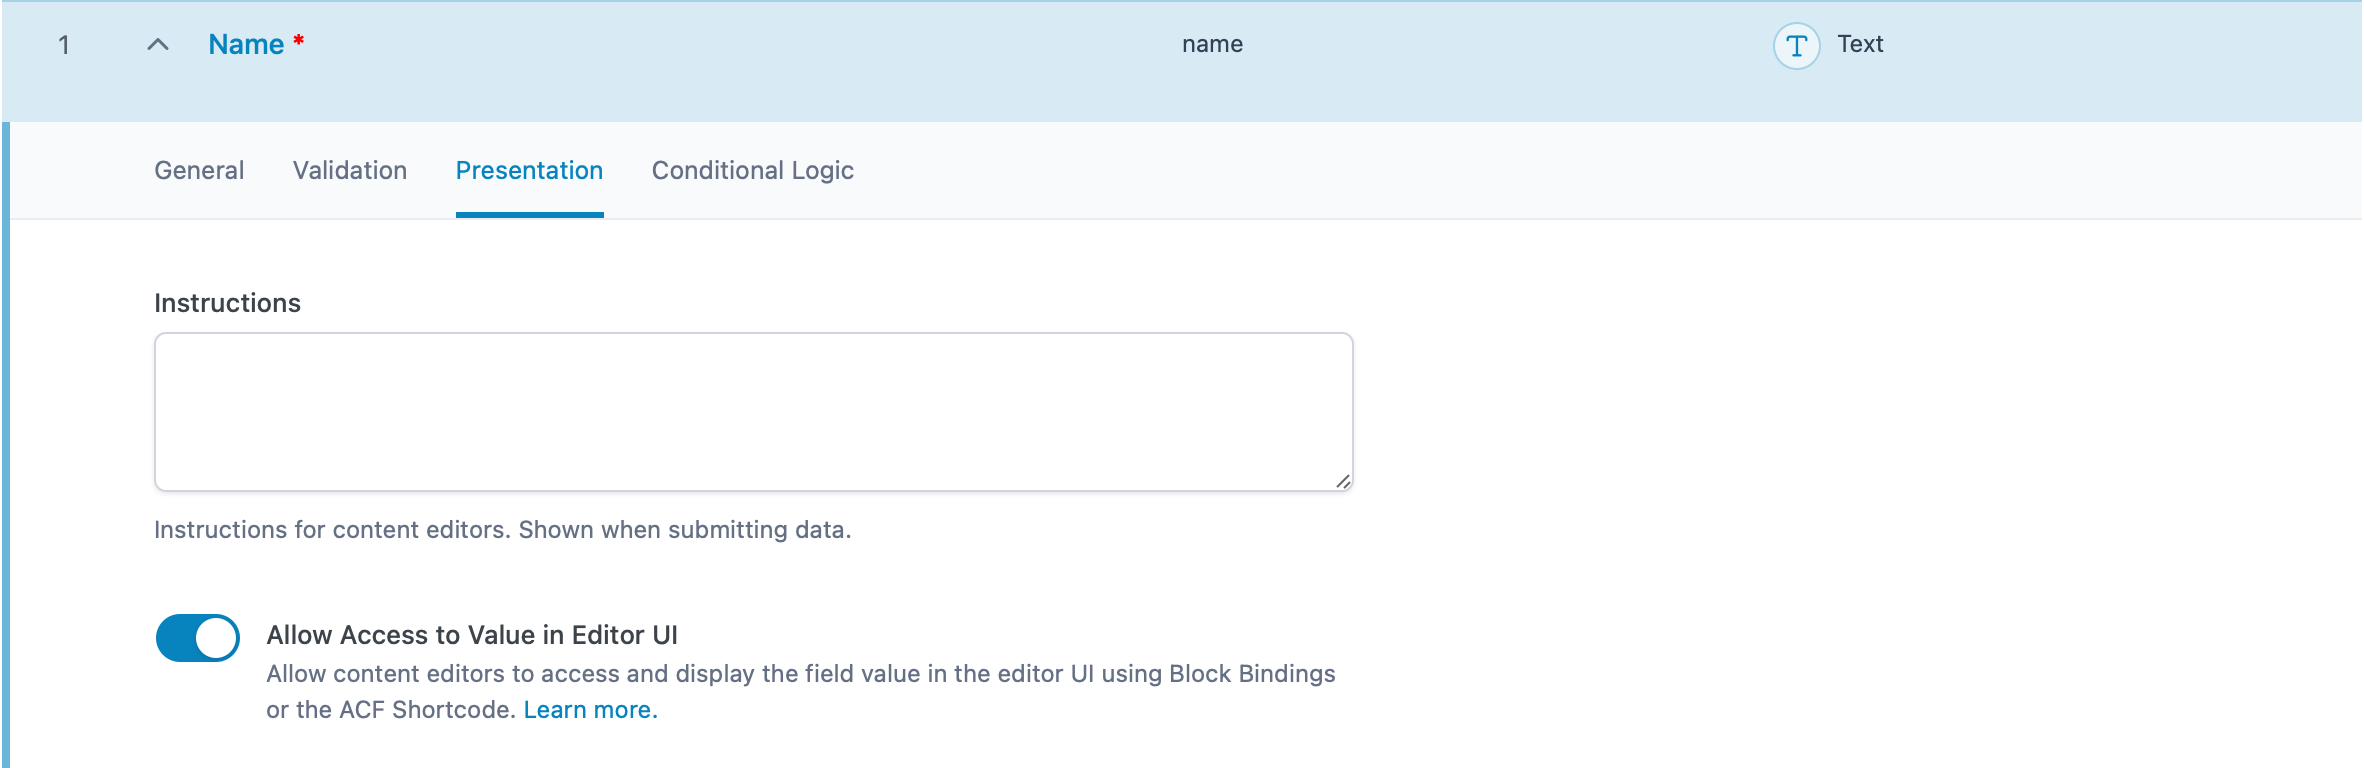Click the field order number 1

pyautogui.click(x=62, y=44)
